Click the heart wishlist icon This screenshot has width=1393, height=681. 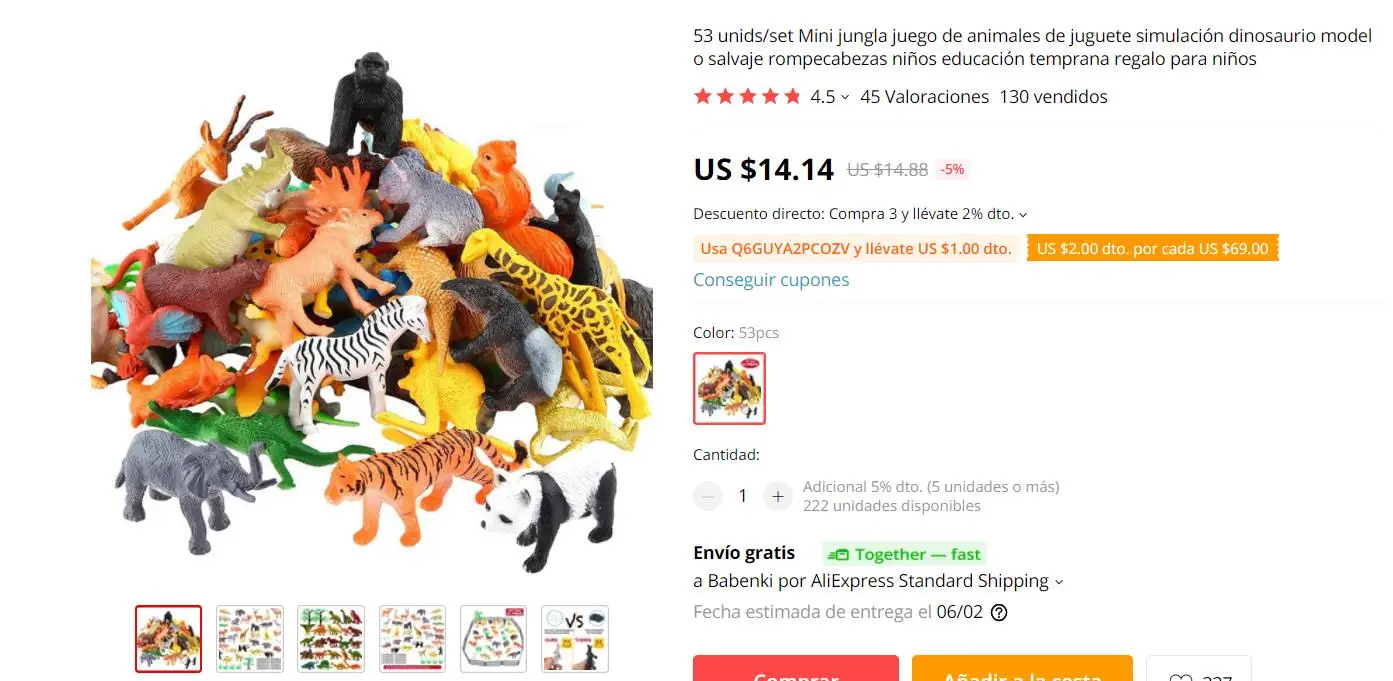click(1181, 677)
